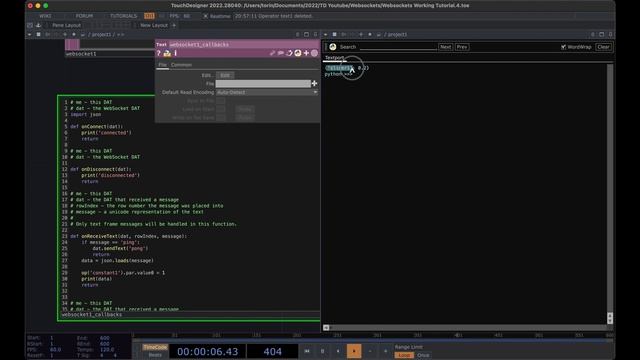Open TUTORIALS from the top bar

[x=123, y=16]
